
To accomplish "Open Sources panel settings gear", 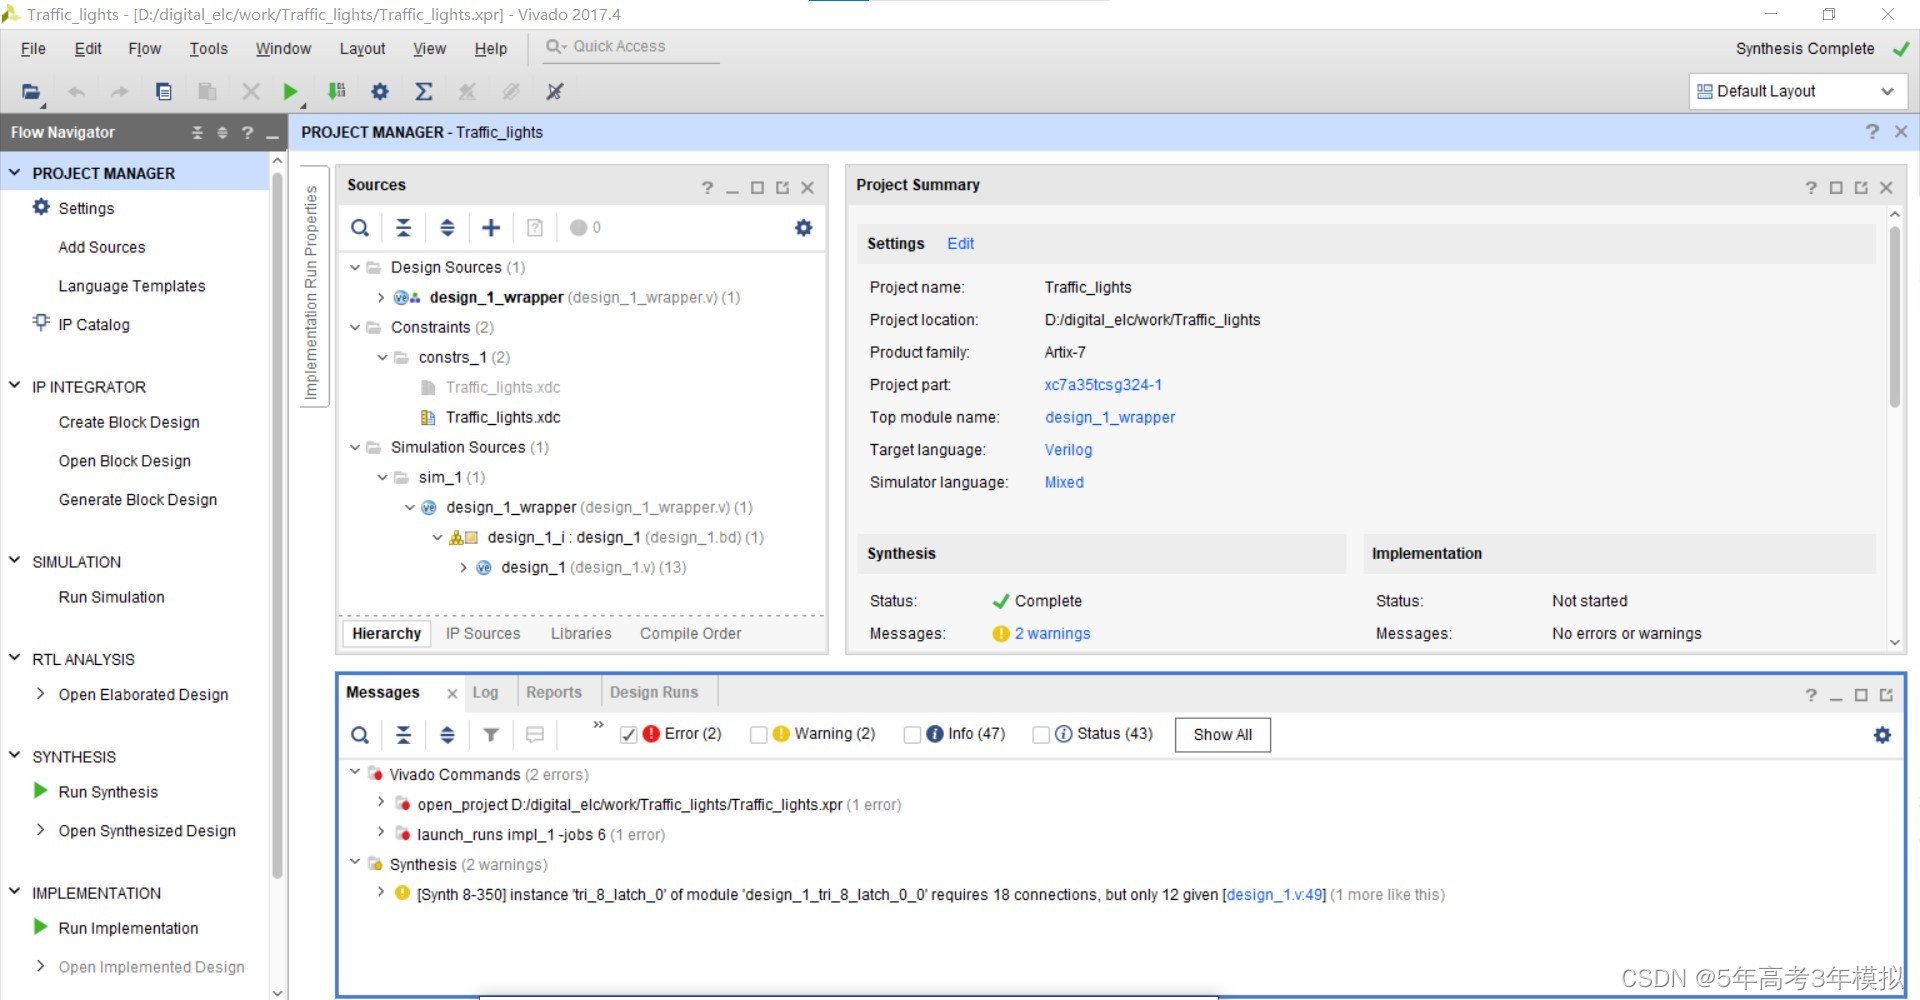I will click(803, 228).
